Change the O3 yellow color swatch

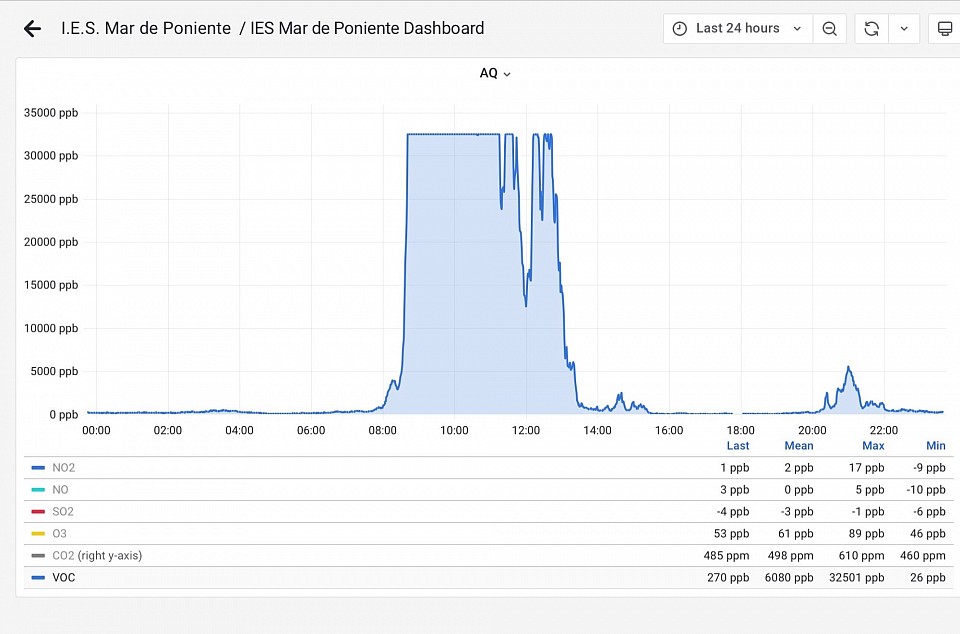tap(38, 534)
